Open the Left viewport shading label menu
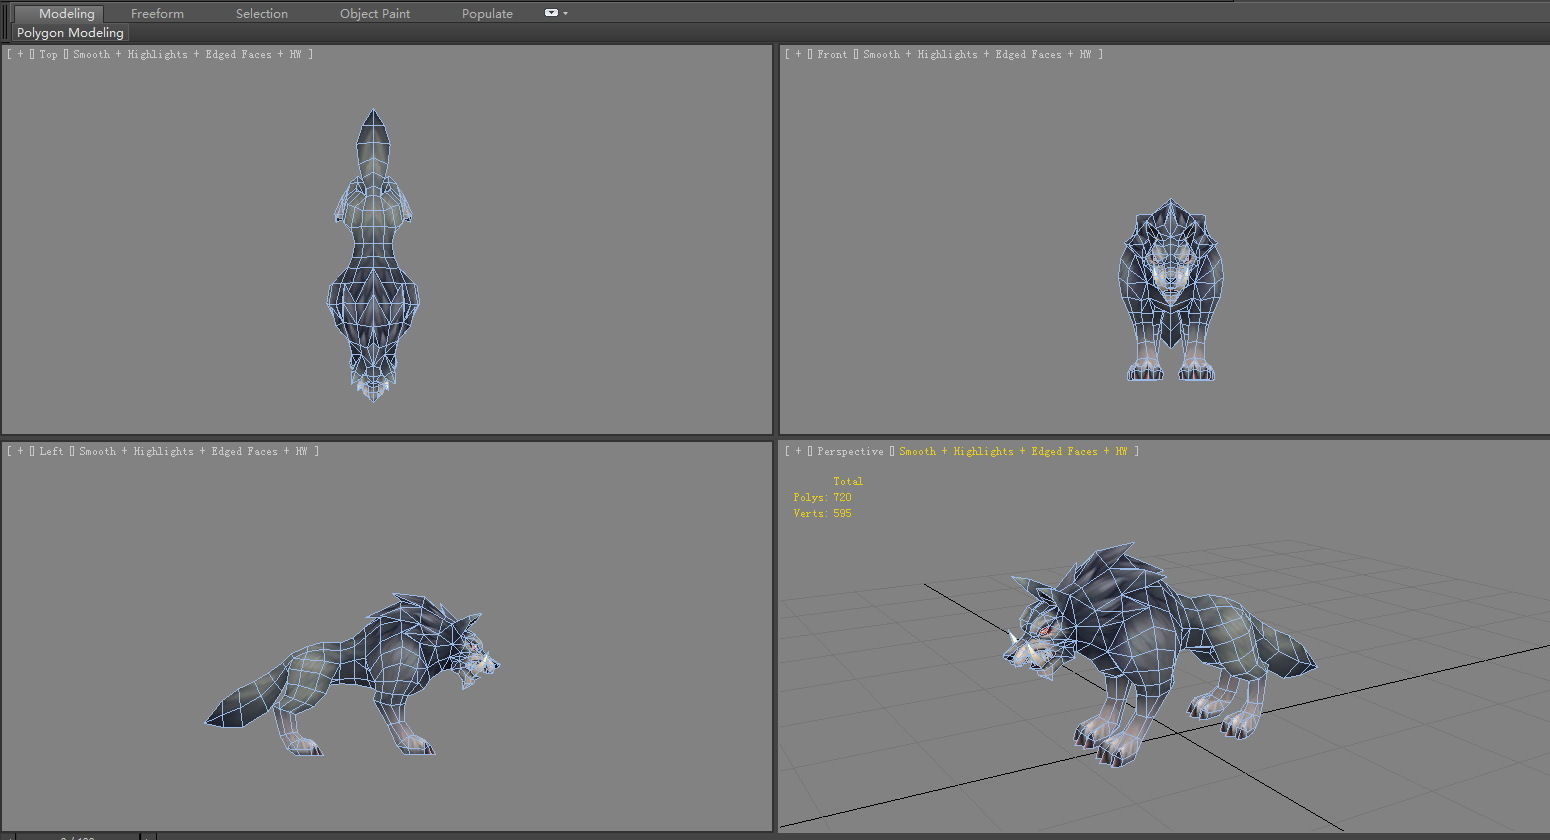 coord(199,451)
